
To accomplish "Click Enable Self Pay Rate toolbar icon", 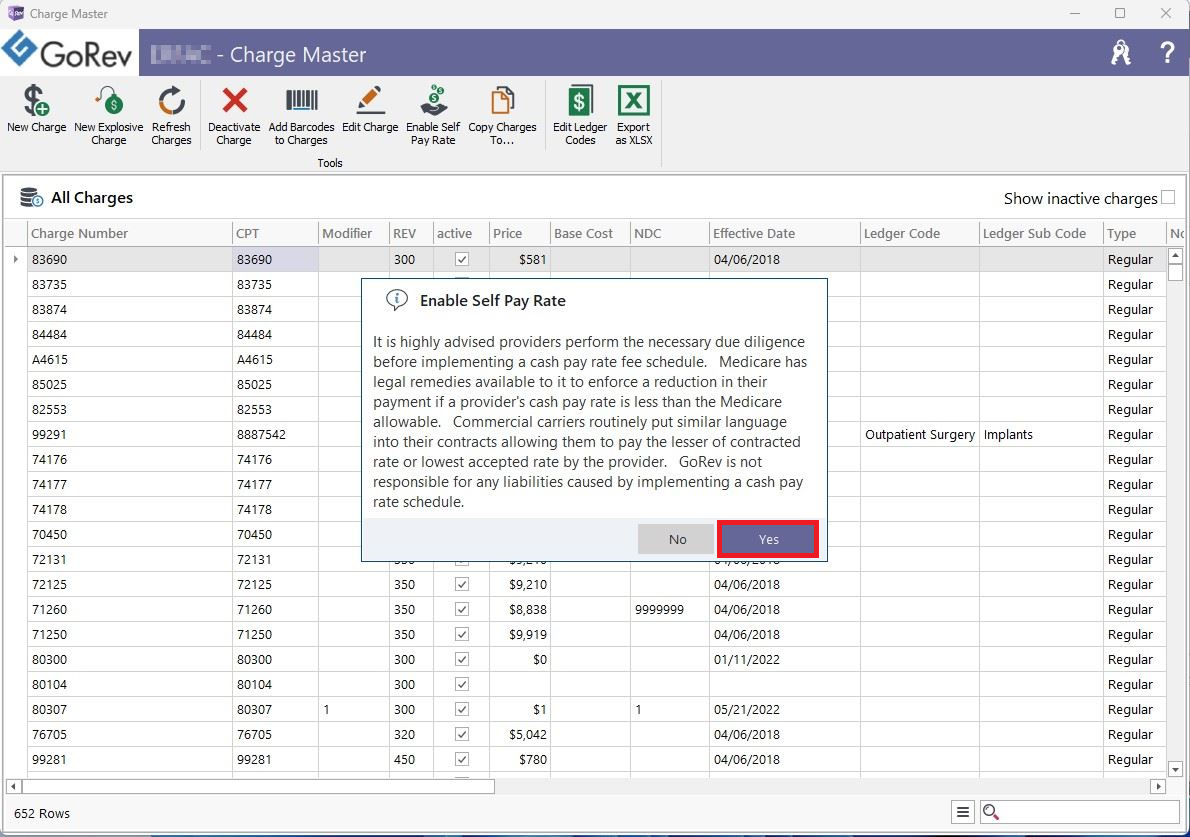I will tap(433, 100).
